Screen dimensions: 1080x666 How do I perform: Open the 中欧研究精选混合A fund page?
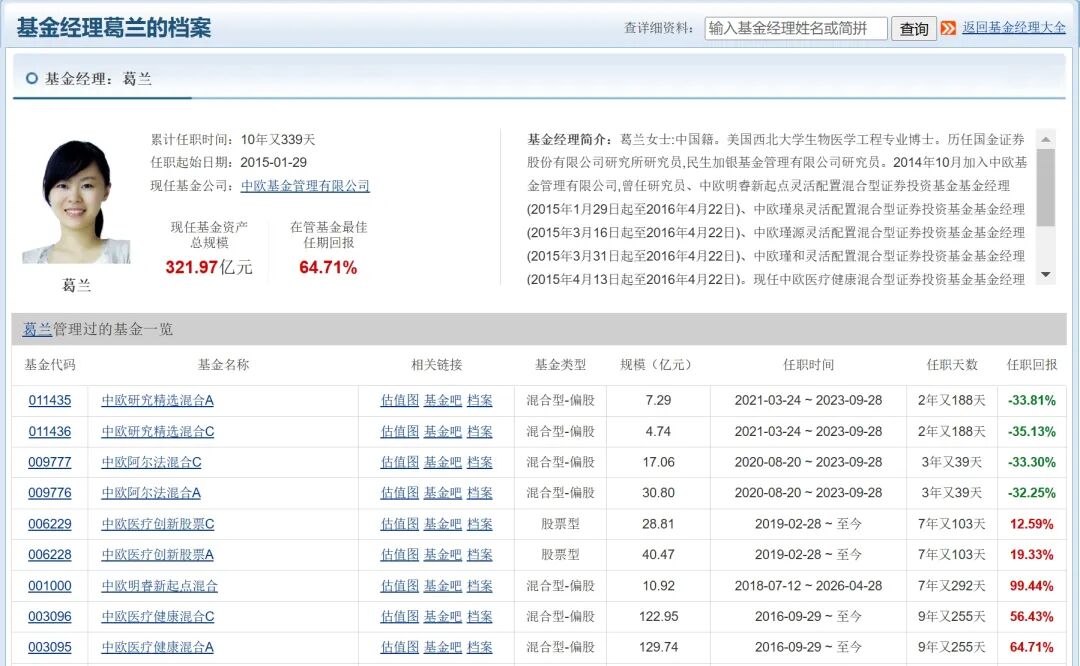click(158, 400)
